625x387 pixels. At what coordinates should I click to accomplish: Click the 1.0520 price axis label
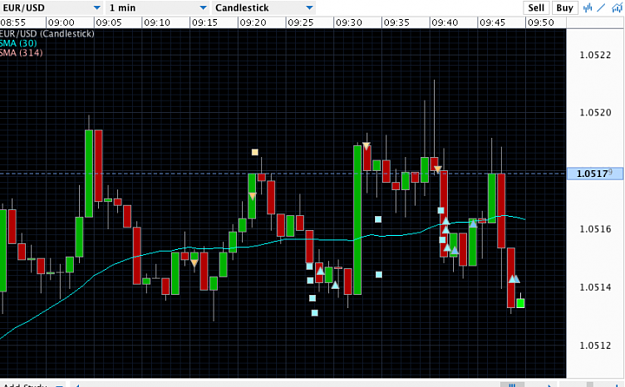click(x=595, y=112)
